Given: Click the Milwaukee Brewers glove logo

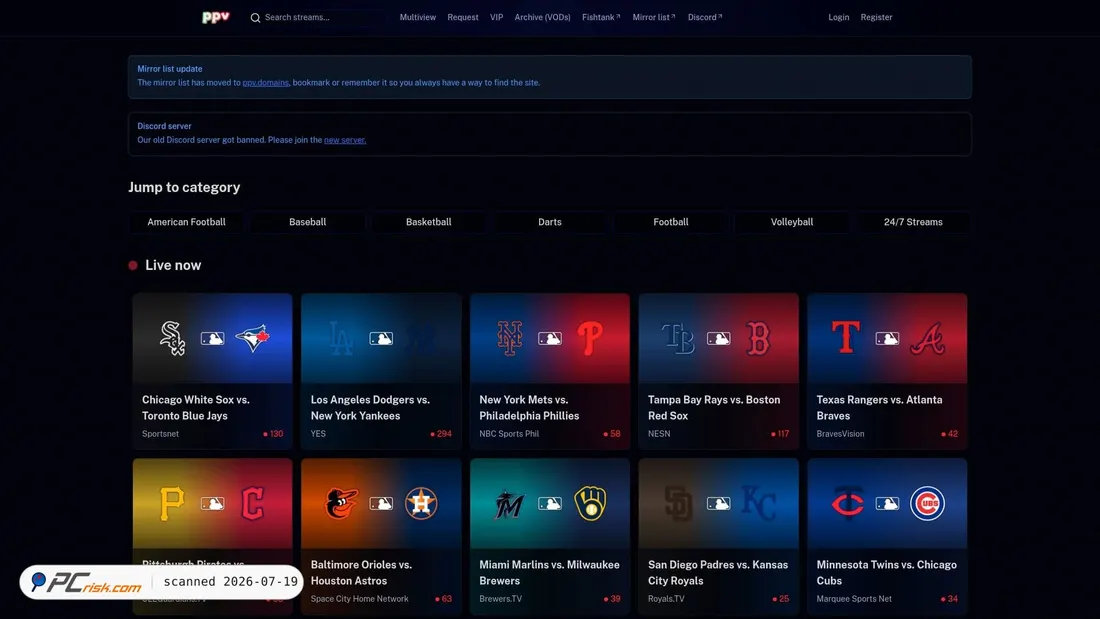Looking at the screenshot, I should pos(590,503).
